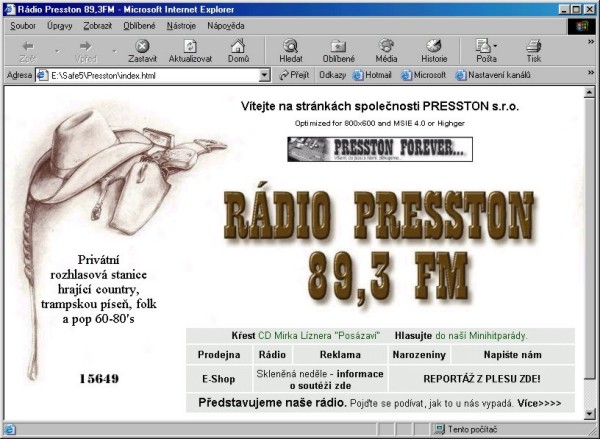Click the Zpět back arrow icon
Viewport: 600px width, 439px height.
pyautogui.click(x=28, y=46)
